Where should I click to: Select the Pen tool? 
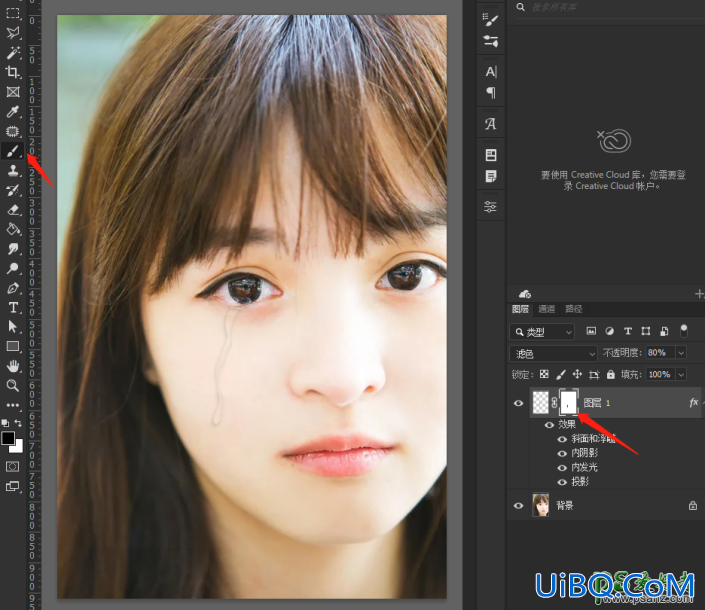13,288
